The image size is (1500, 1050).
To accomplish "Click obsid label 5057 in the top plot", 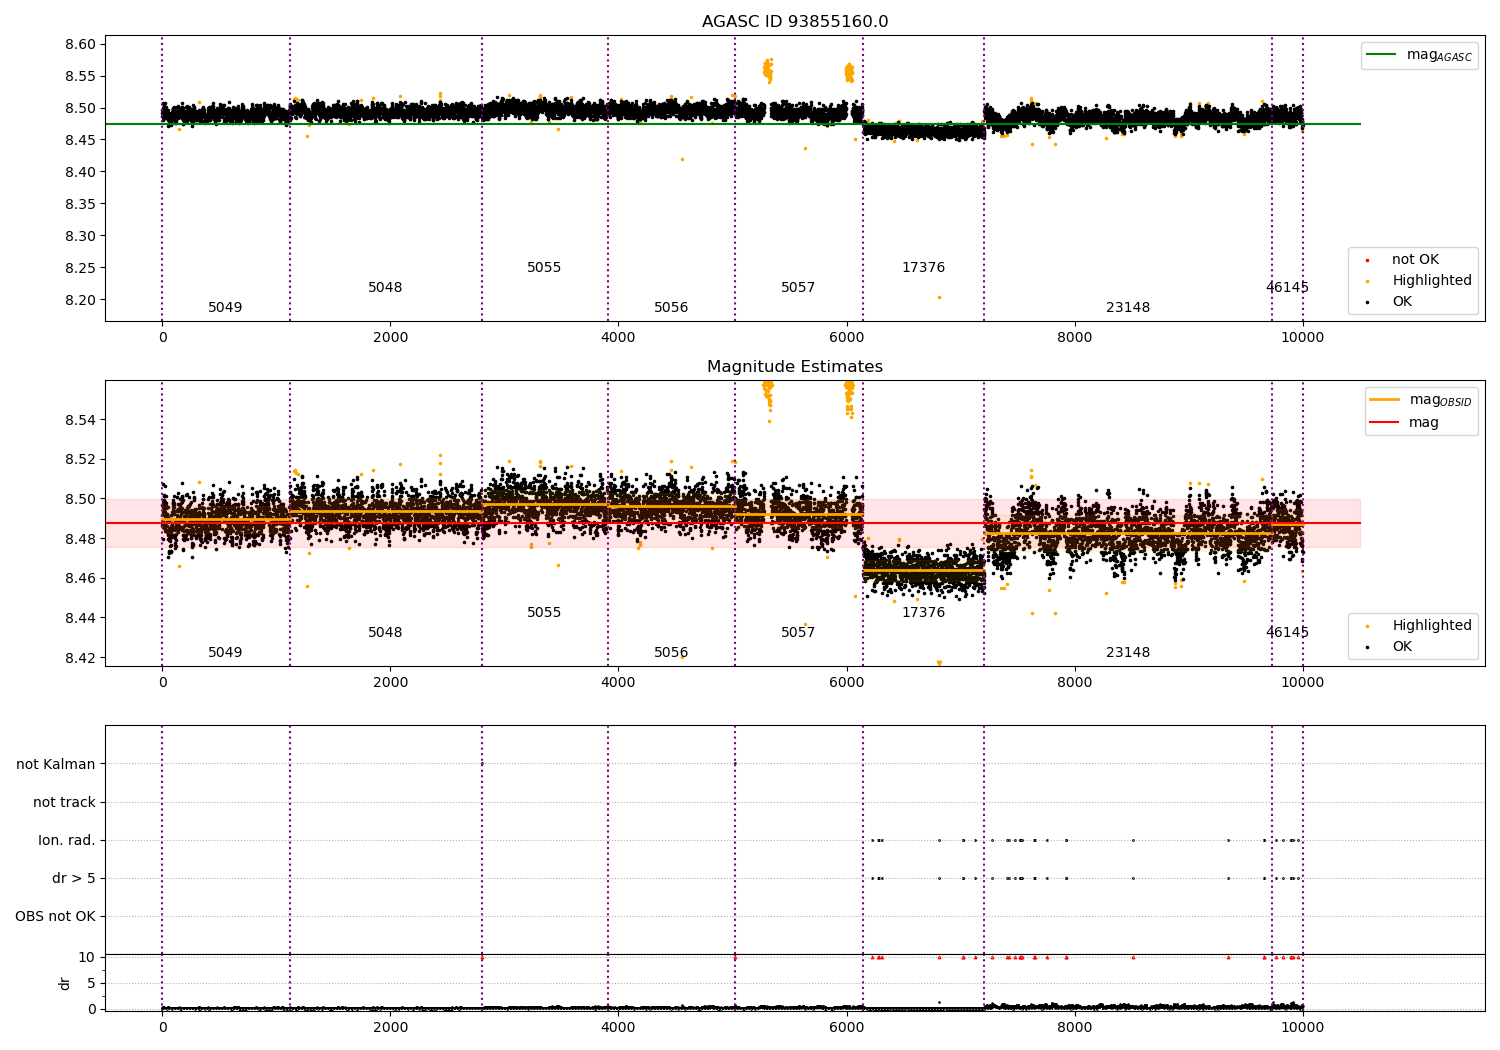I will click(x=798, y=288).
